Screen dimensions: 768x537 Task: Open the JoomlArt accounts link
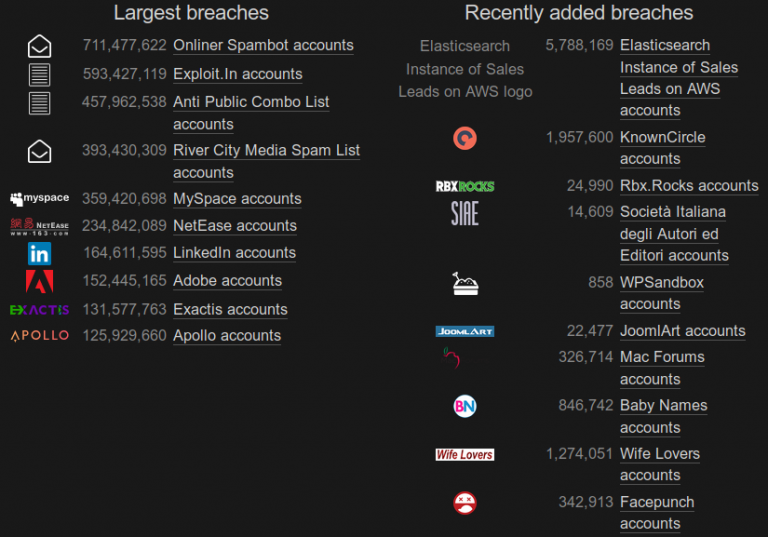point(682,331)
